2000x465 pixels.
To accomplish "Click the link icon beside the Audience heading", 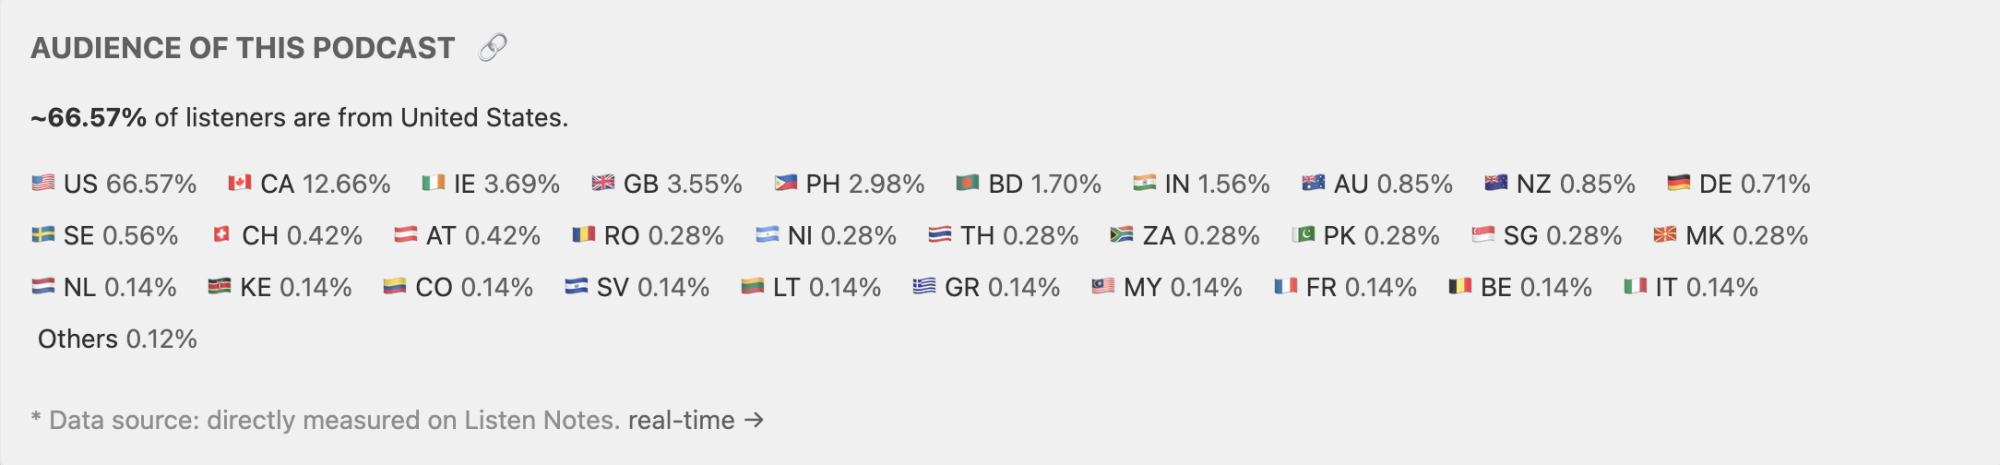I will [x=492, y=47].
